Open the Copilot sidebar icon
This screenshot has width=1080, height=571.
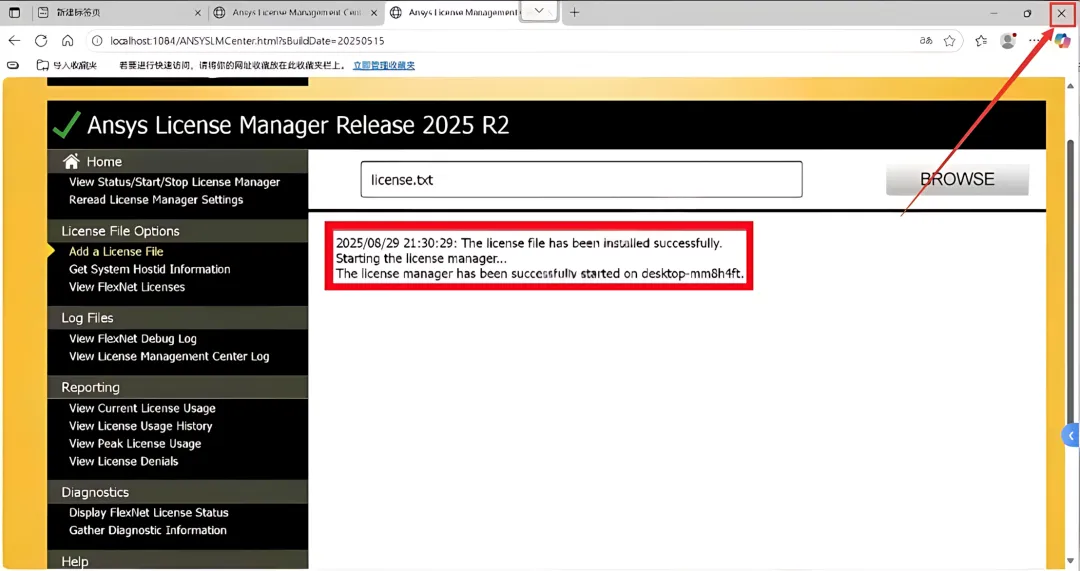1062,41
